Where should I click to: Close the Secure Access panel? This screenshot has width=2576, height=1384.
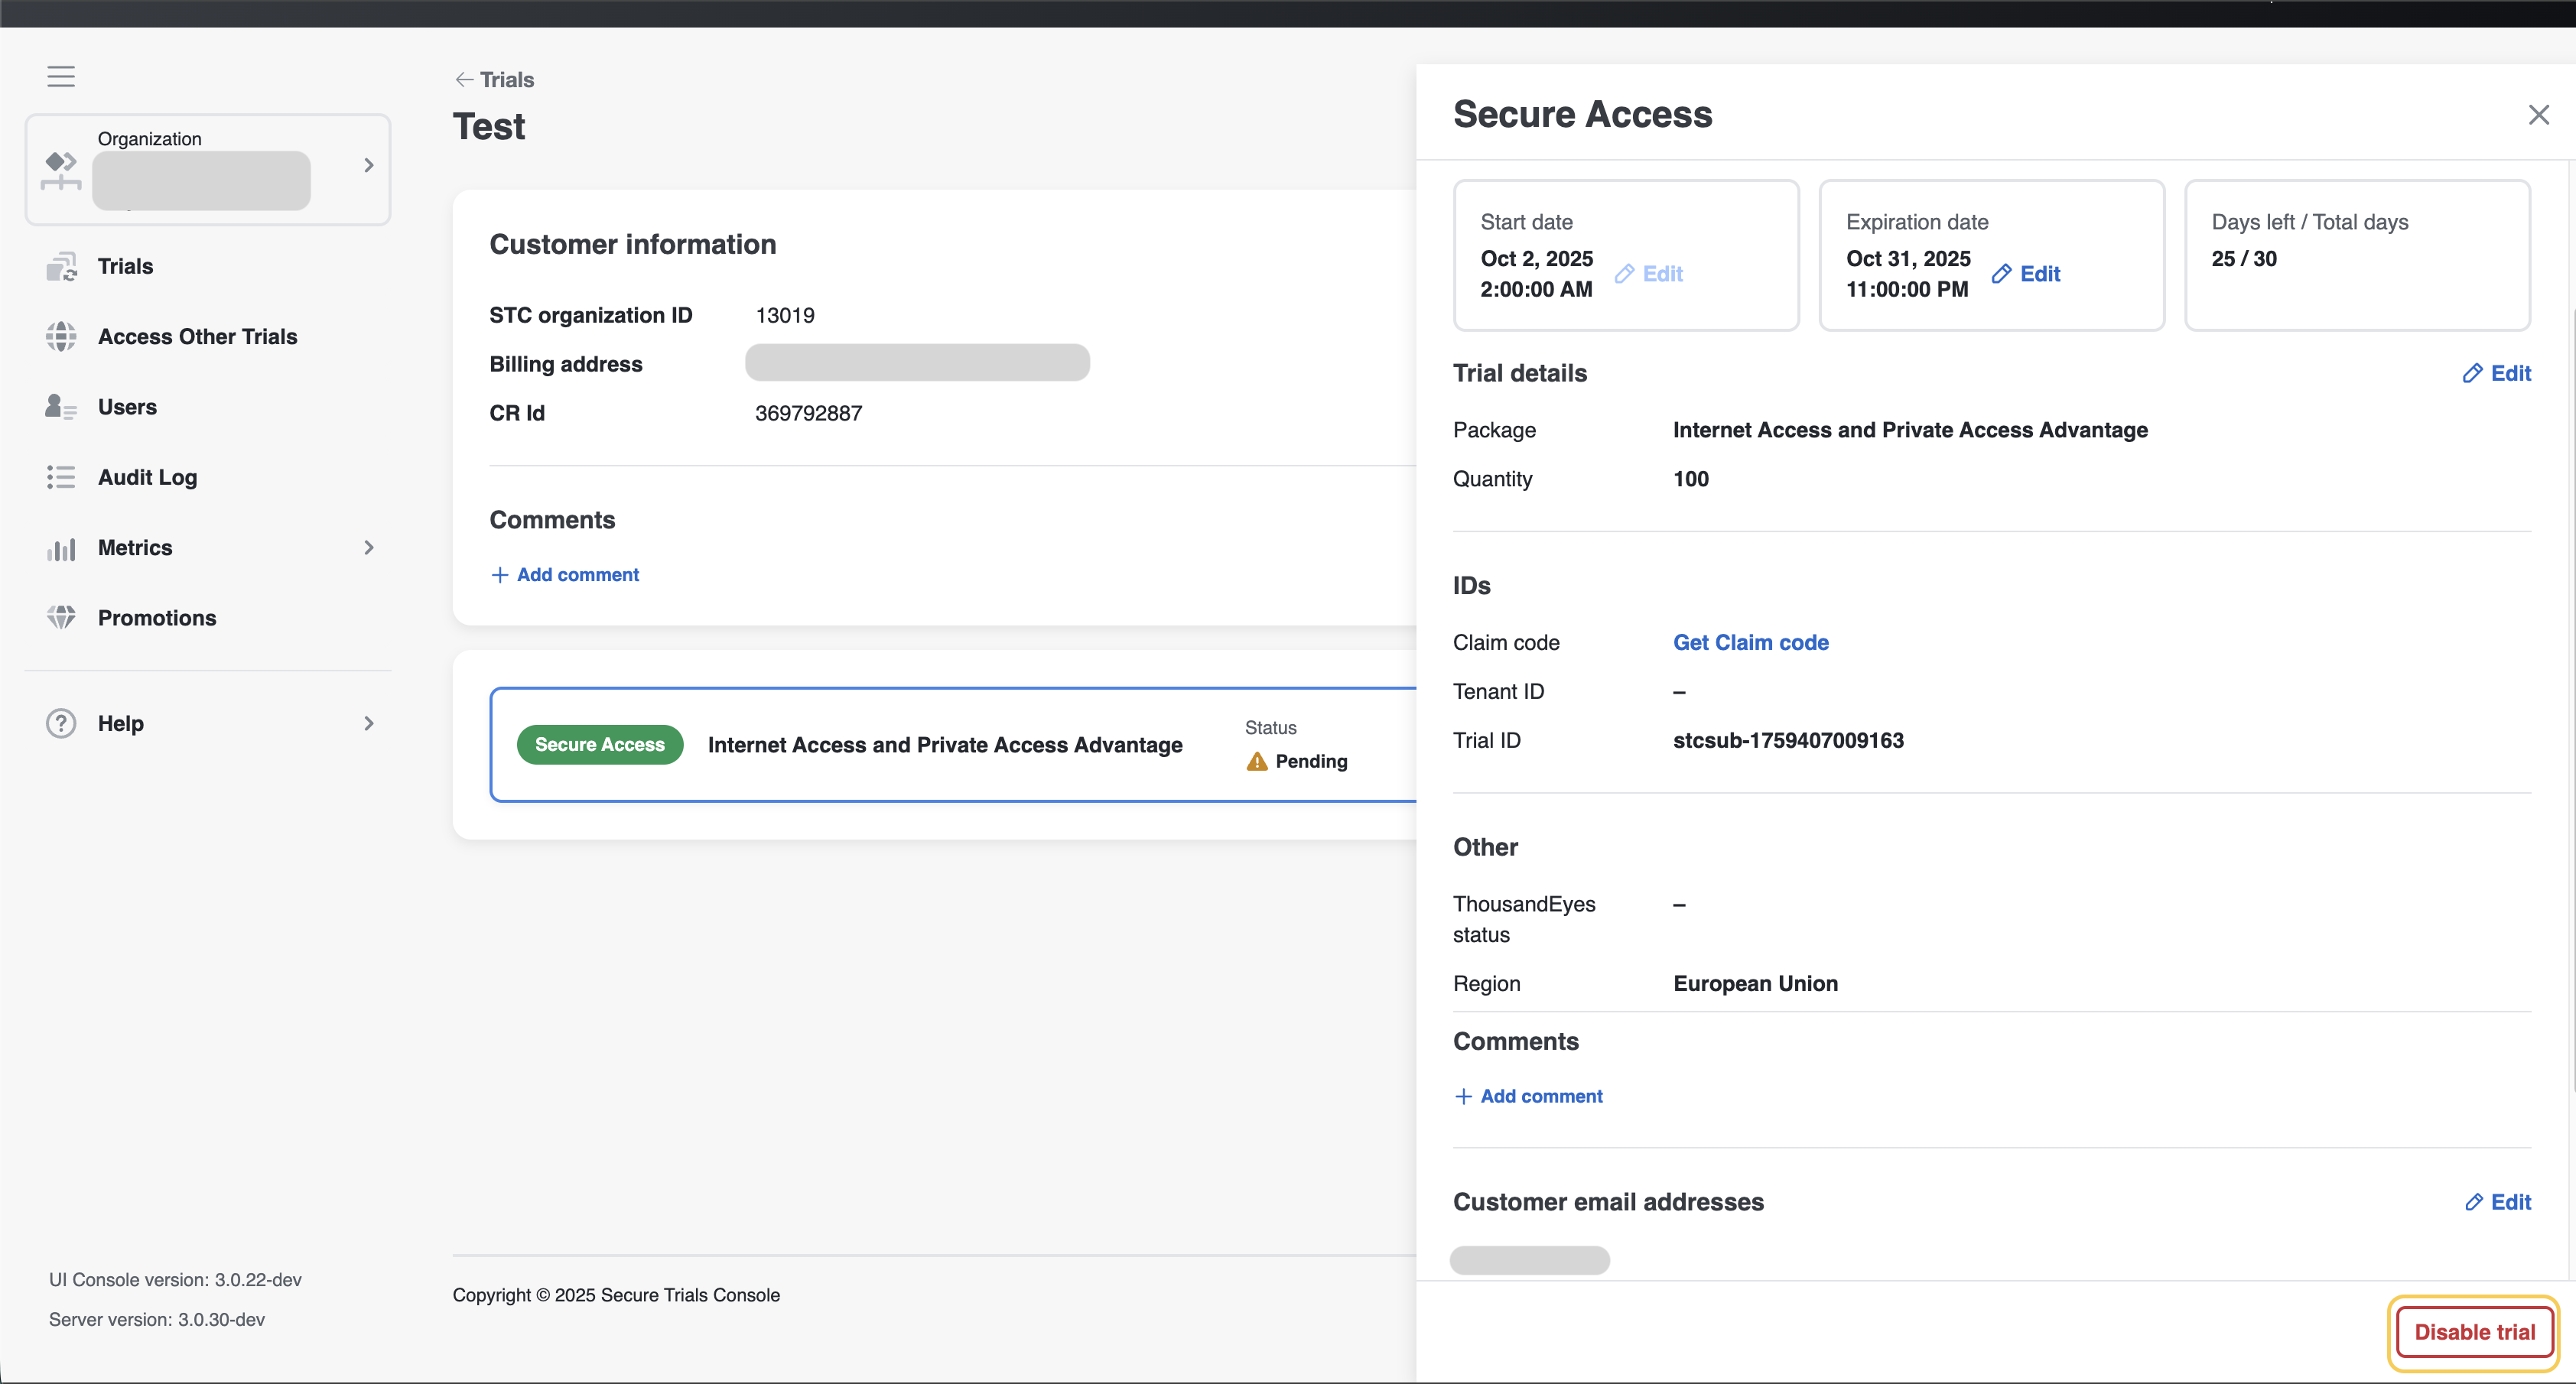tap(2538, 115)
